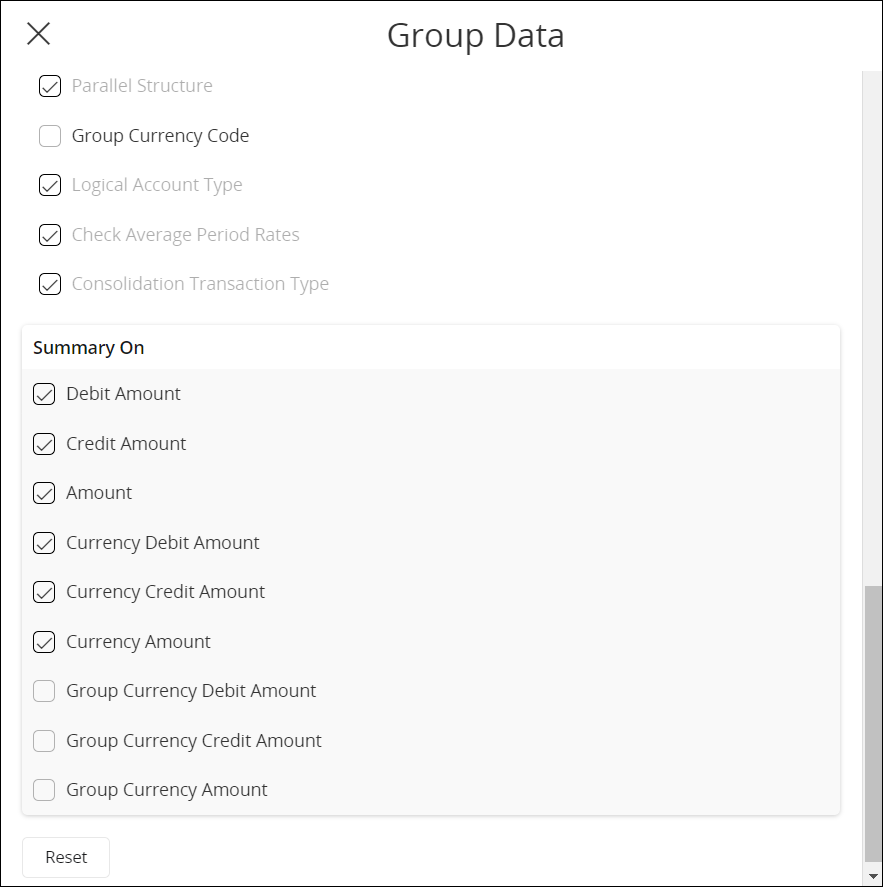The height and width of the screenshot is (887, 883).
Task: Uncheck Debit Amount under Summary On
Action: [44, 394]
